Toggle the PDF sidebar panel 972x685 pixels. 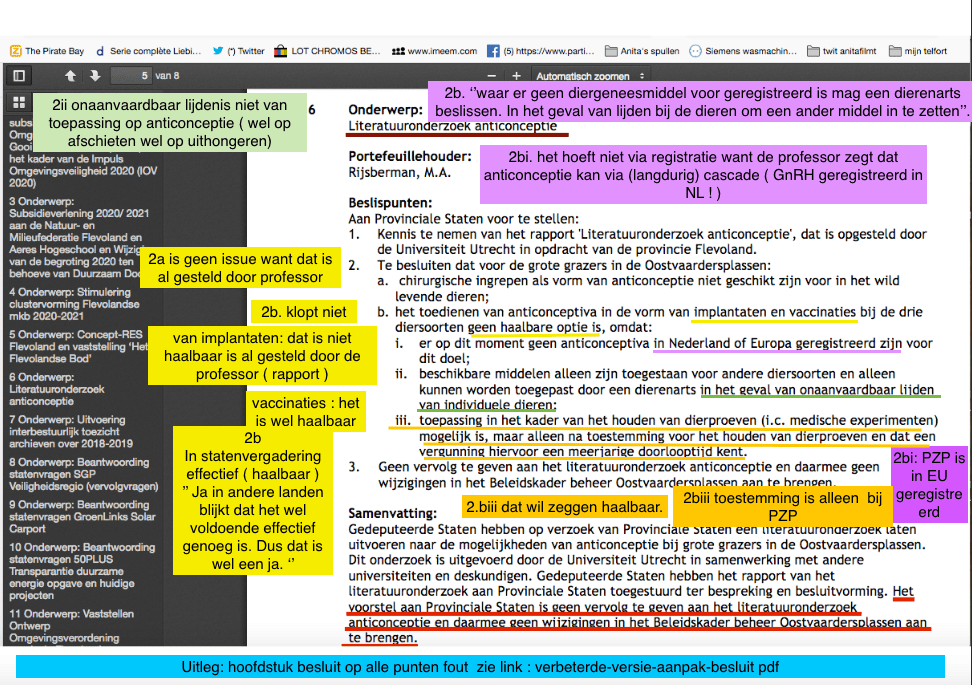(18, 75)
